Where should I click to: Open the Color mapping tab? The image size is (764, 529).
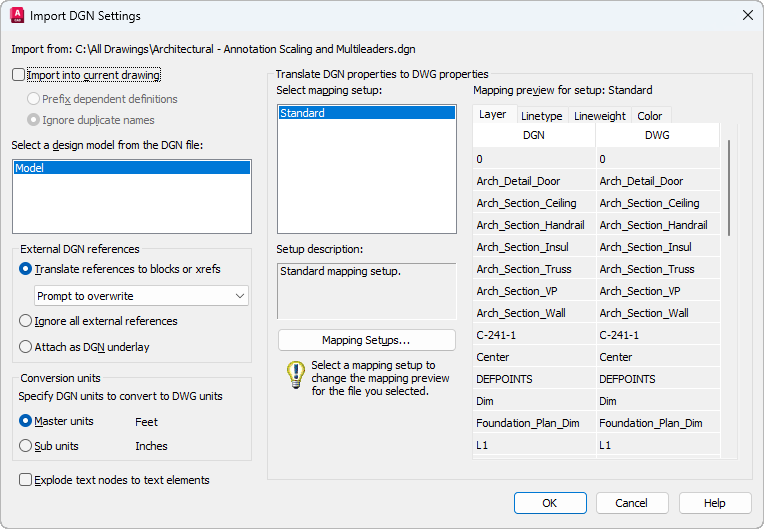pyautogui.click(x=650, y=116)
